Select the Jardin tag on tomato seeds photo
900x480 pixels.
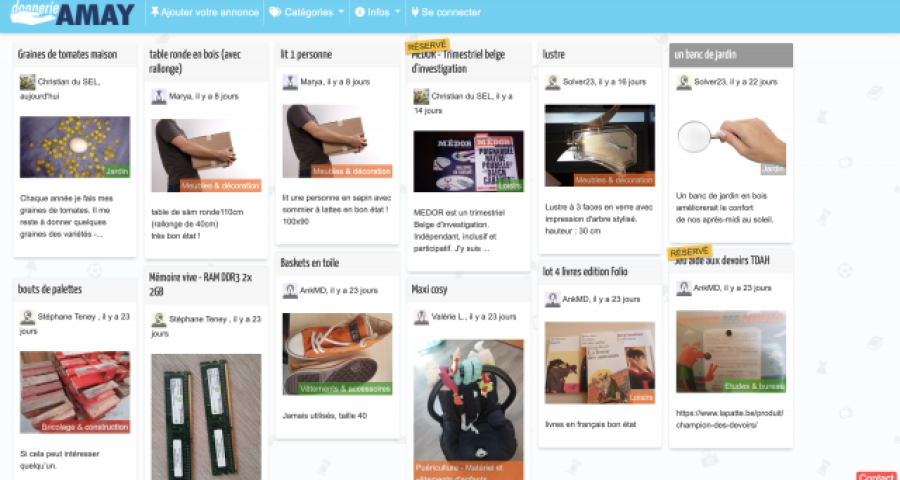click(117, 171)
